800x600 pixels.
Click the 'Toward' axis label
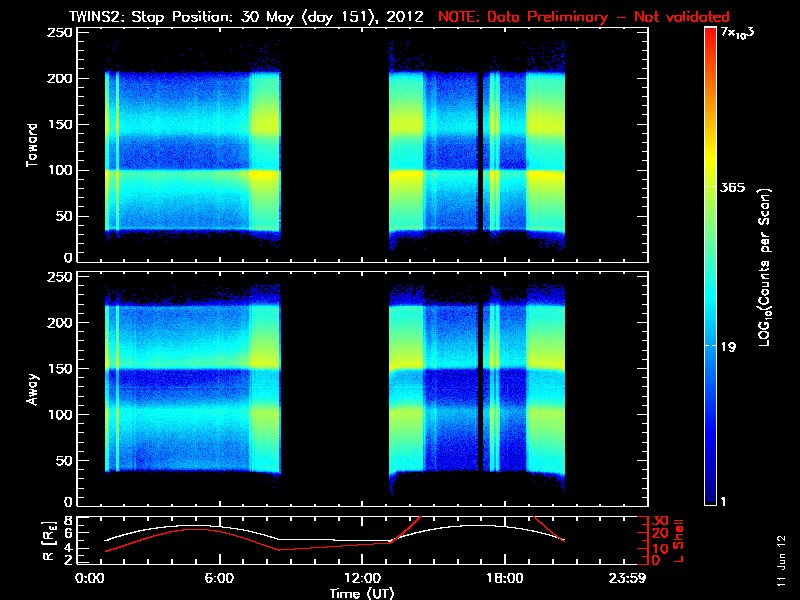32,145
